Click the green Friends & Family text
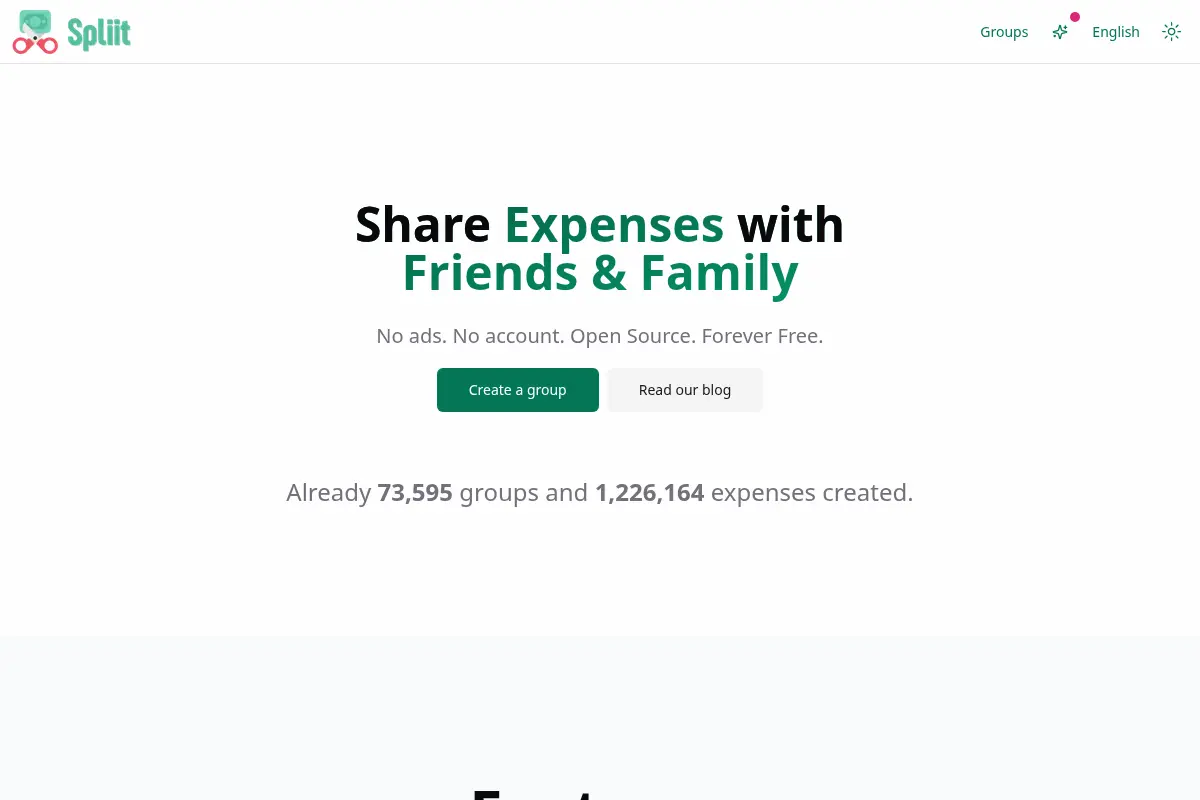 coord(600,272)
